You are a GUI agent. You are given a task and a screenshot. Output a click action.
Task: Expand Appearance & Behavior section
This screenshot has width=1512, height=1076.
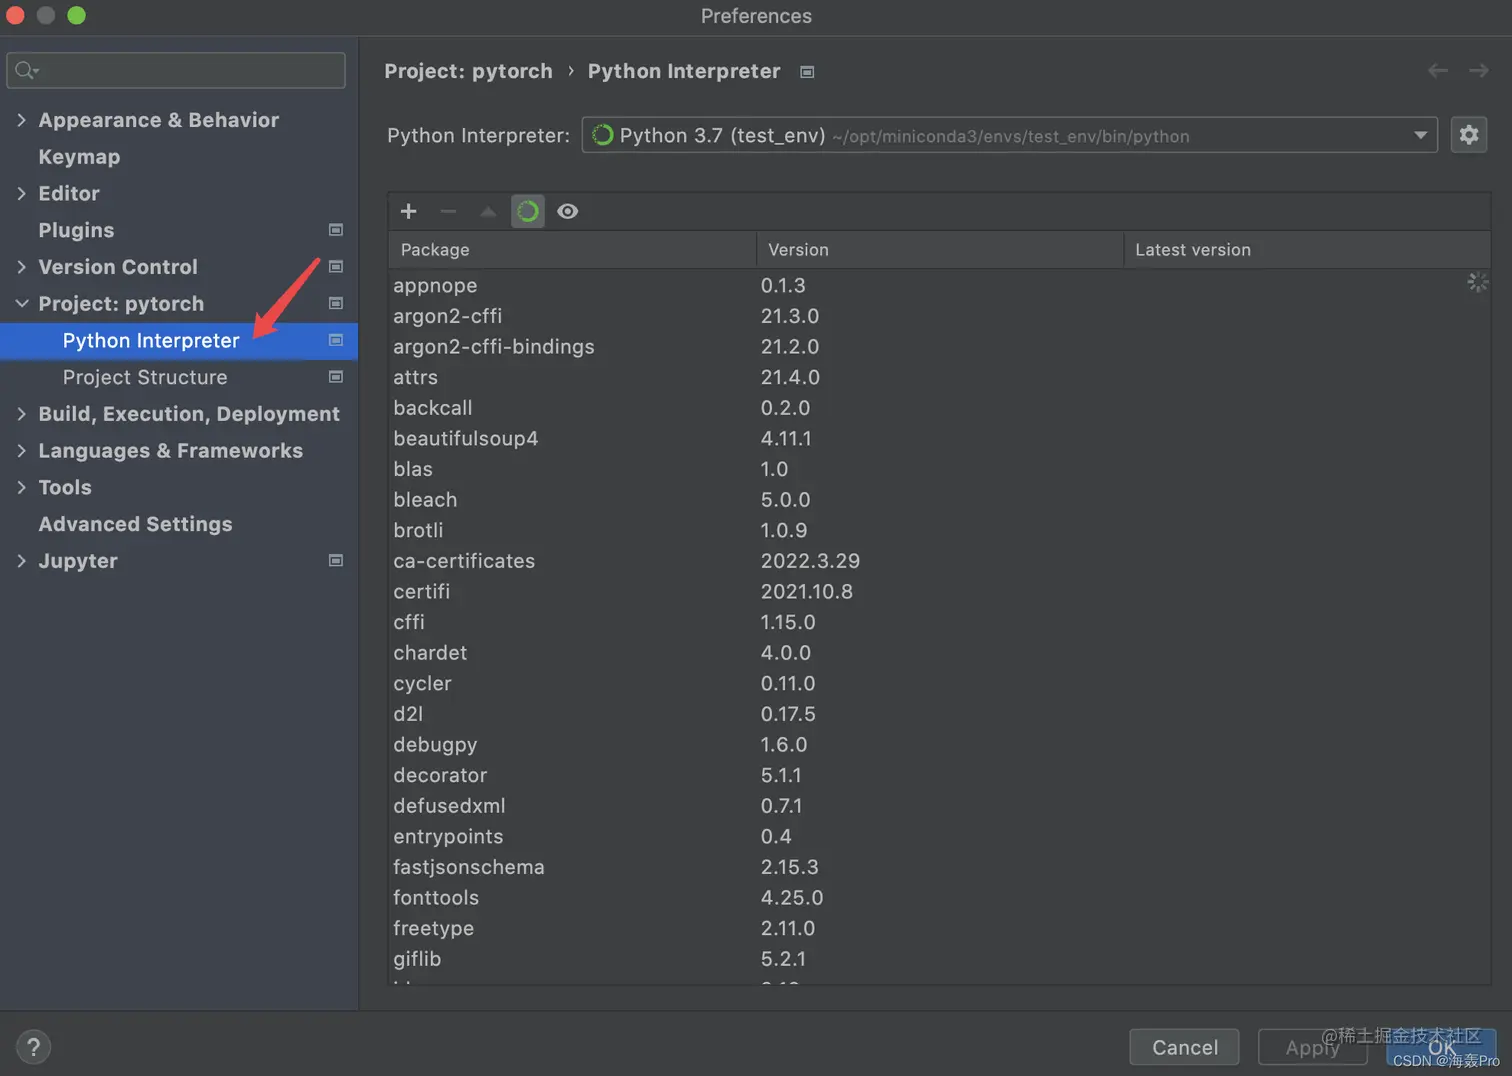[21, 120]
